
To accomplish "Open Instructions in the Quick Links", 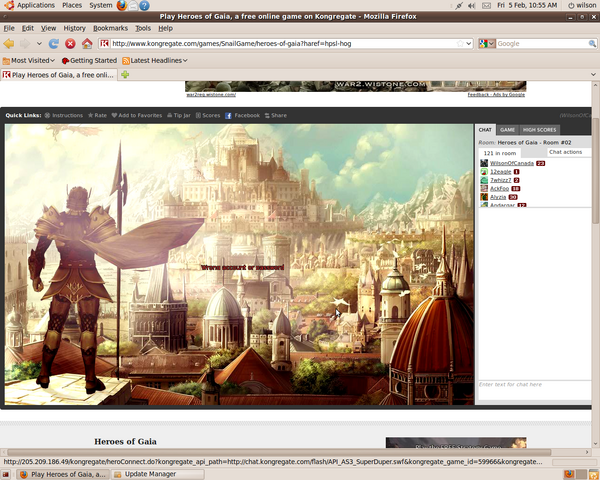I will pos(64,115).
